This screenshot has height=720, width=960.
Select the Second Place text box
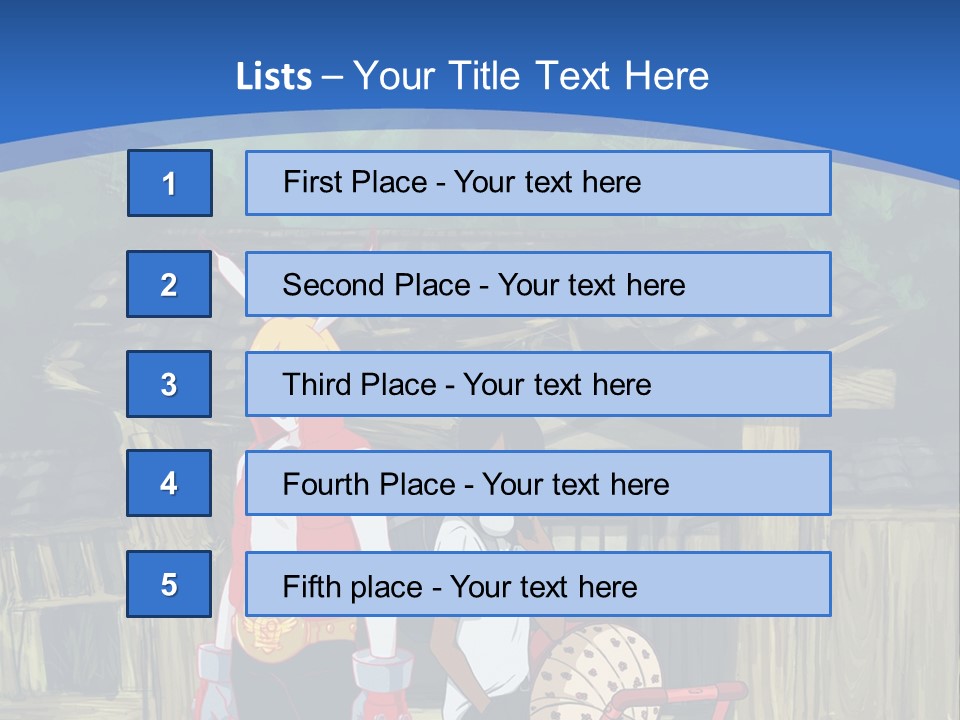[x=538, y=284]
